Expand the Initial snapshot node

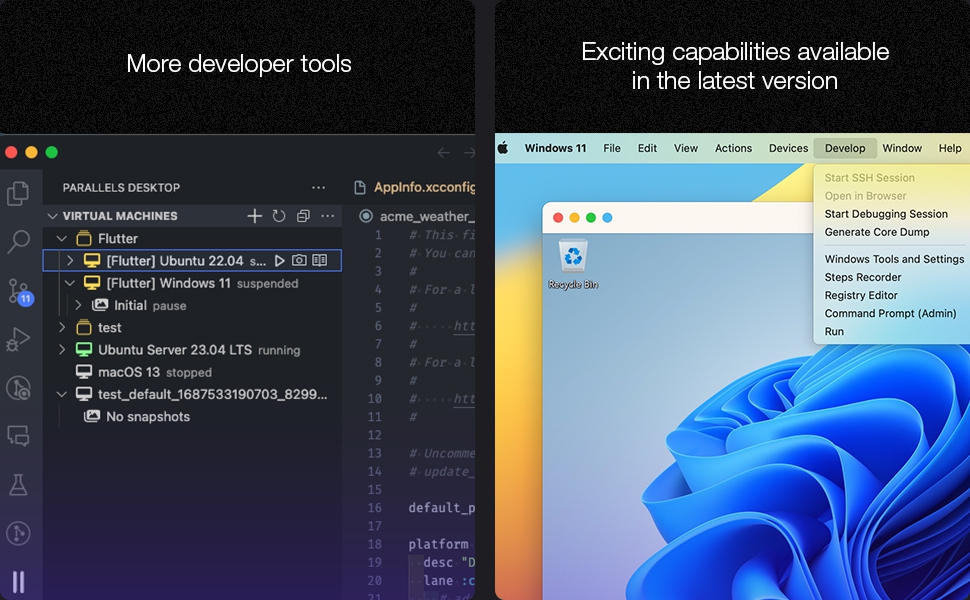pyautogui.click(x=79, y=305)
